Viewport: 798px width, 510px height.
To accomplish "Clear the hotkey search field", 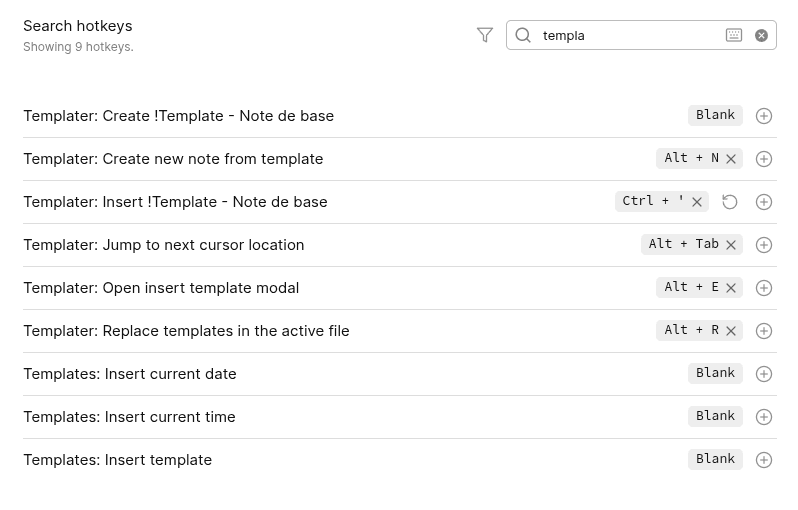I will tap(761, 35).
